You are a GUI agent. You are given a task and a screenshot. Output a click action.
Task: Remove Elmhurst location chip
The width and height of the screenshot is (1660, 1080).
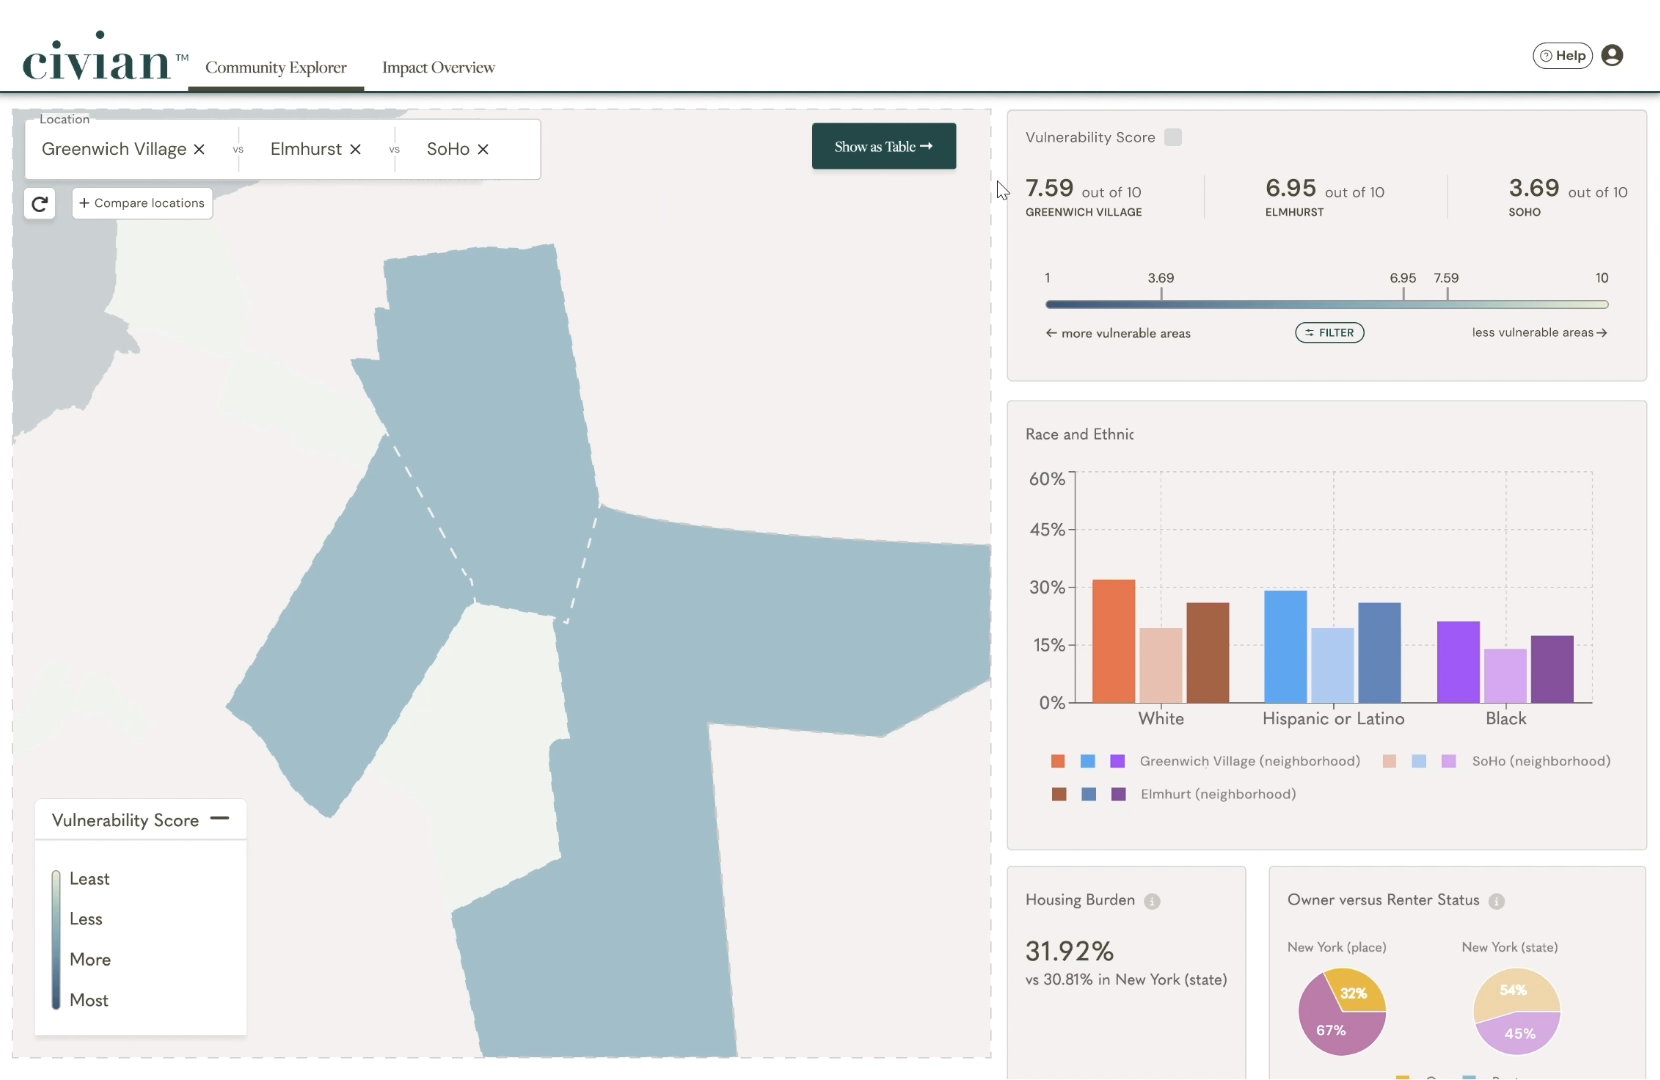[x=355, y=149]
